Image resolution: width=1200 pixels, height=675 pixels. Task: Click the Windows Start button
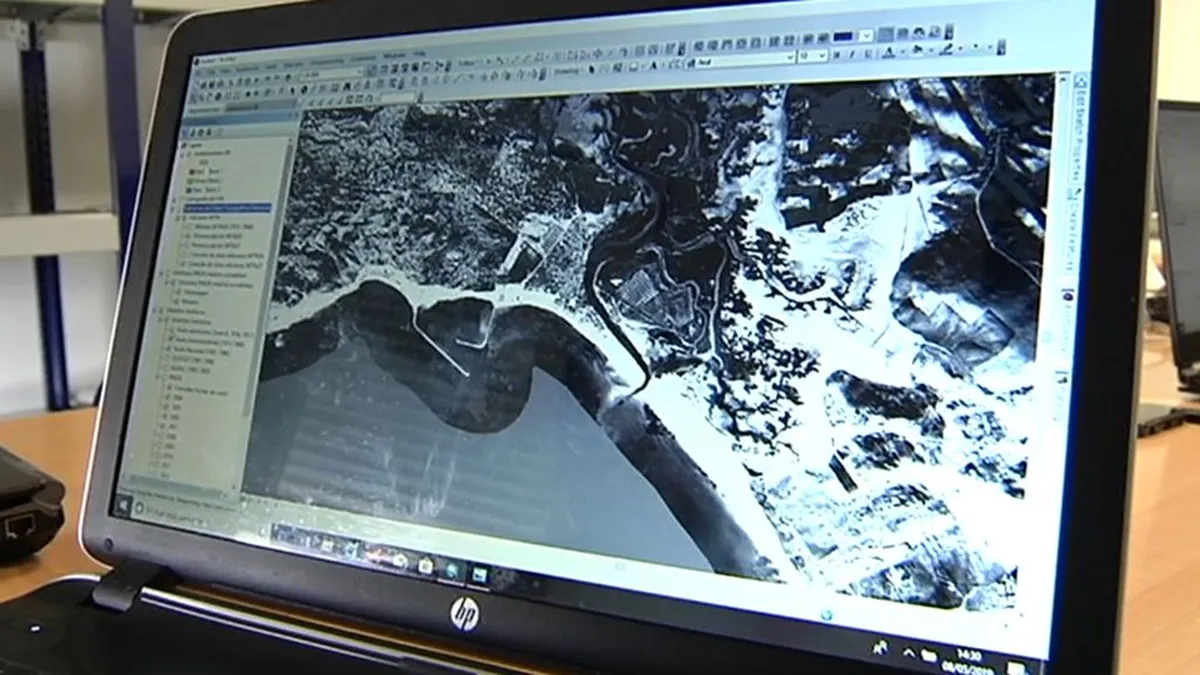(x=123, y=506)
